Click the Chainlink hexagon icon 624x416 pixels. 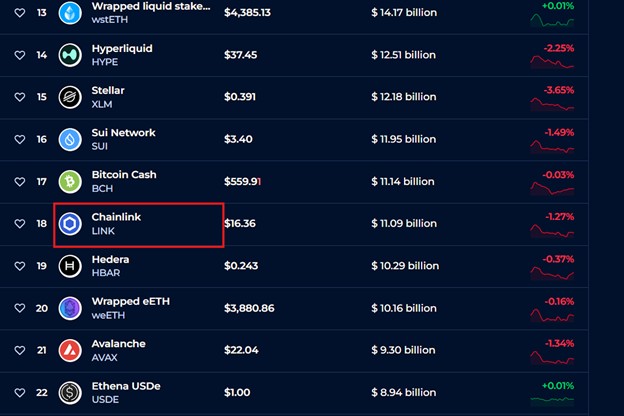coord(70,224)
